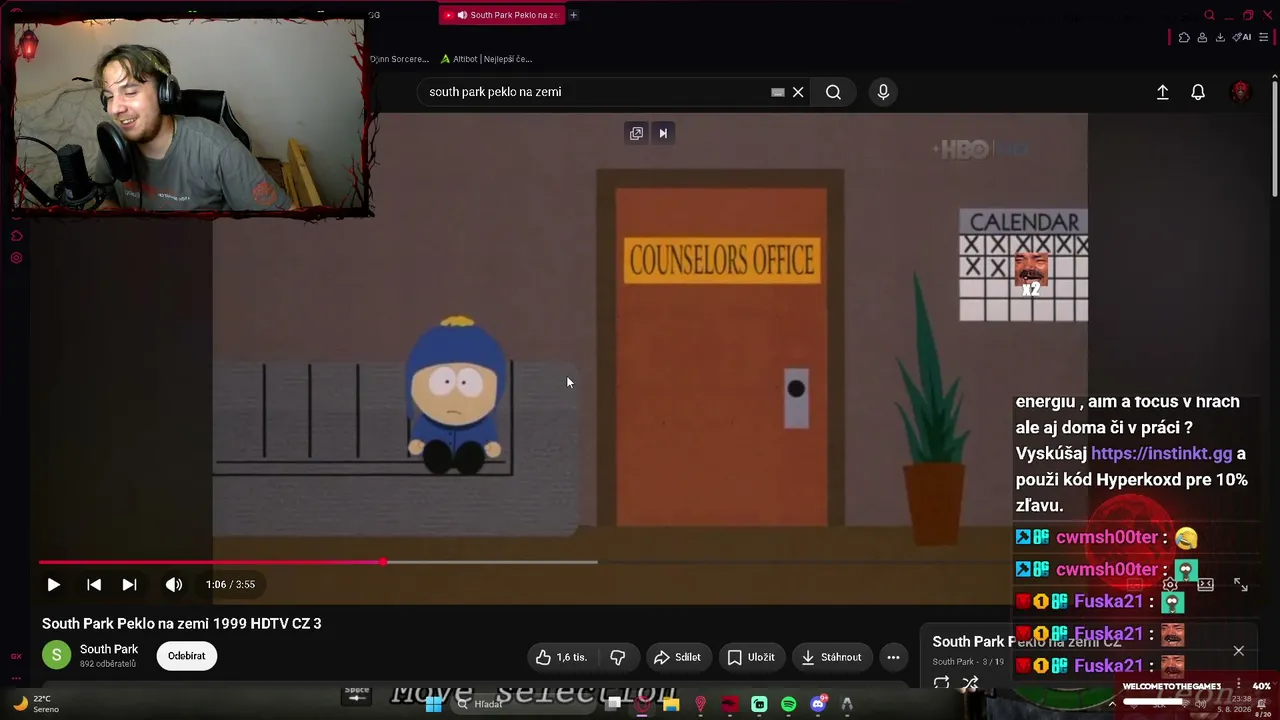Viewport: 1280px width, 720px height.
Task: Open File Explorer from the taskbar
Action: tap(671, 704)
